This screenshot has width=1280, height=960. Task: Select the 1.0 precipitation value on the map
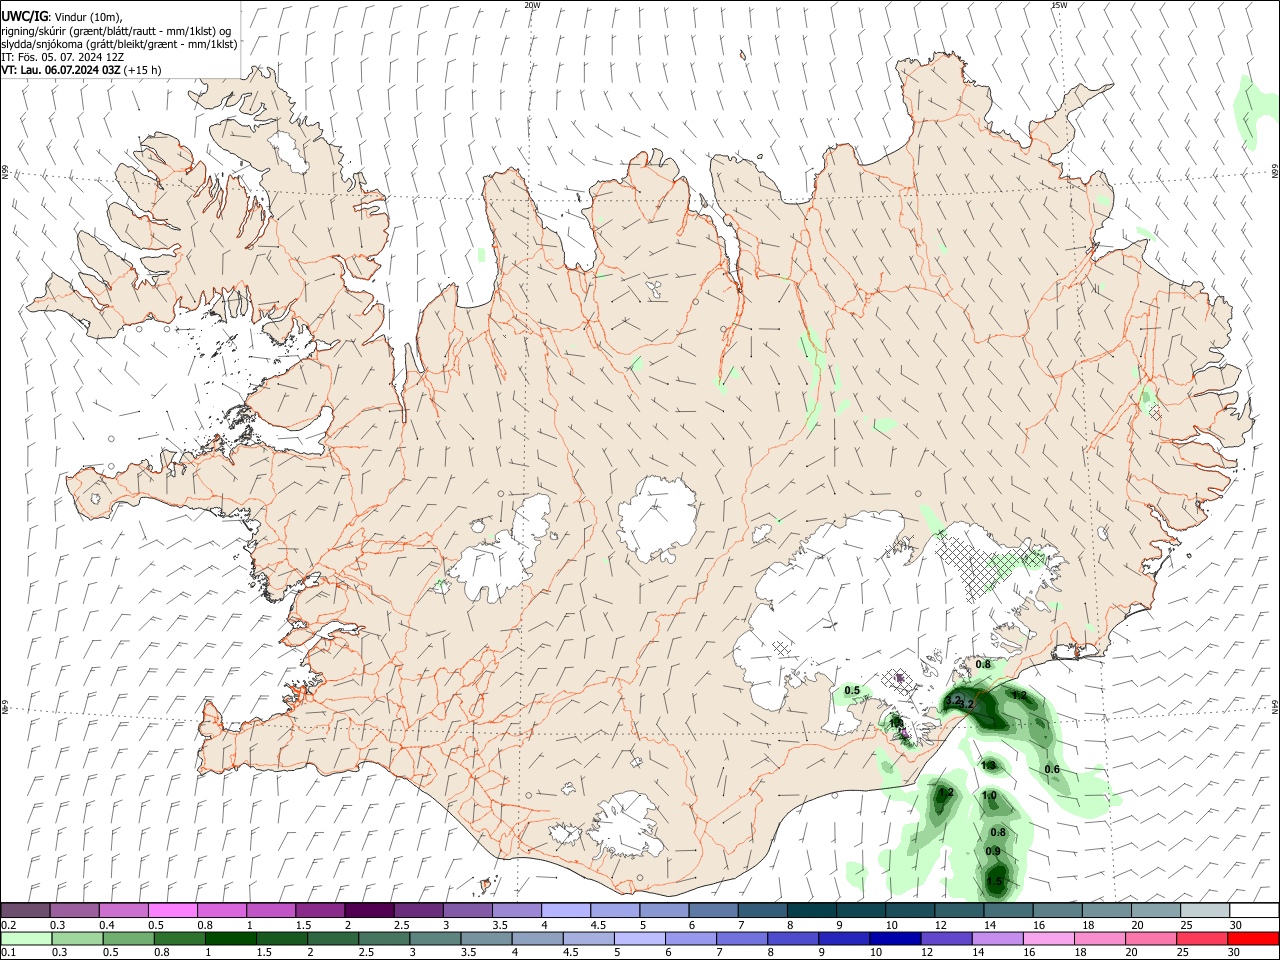point(989,796)
